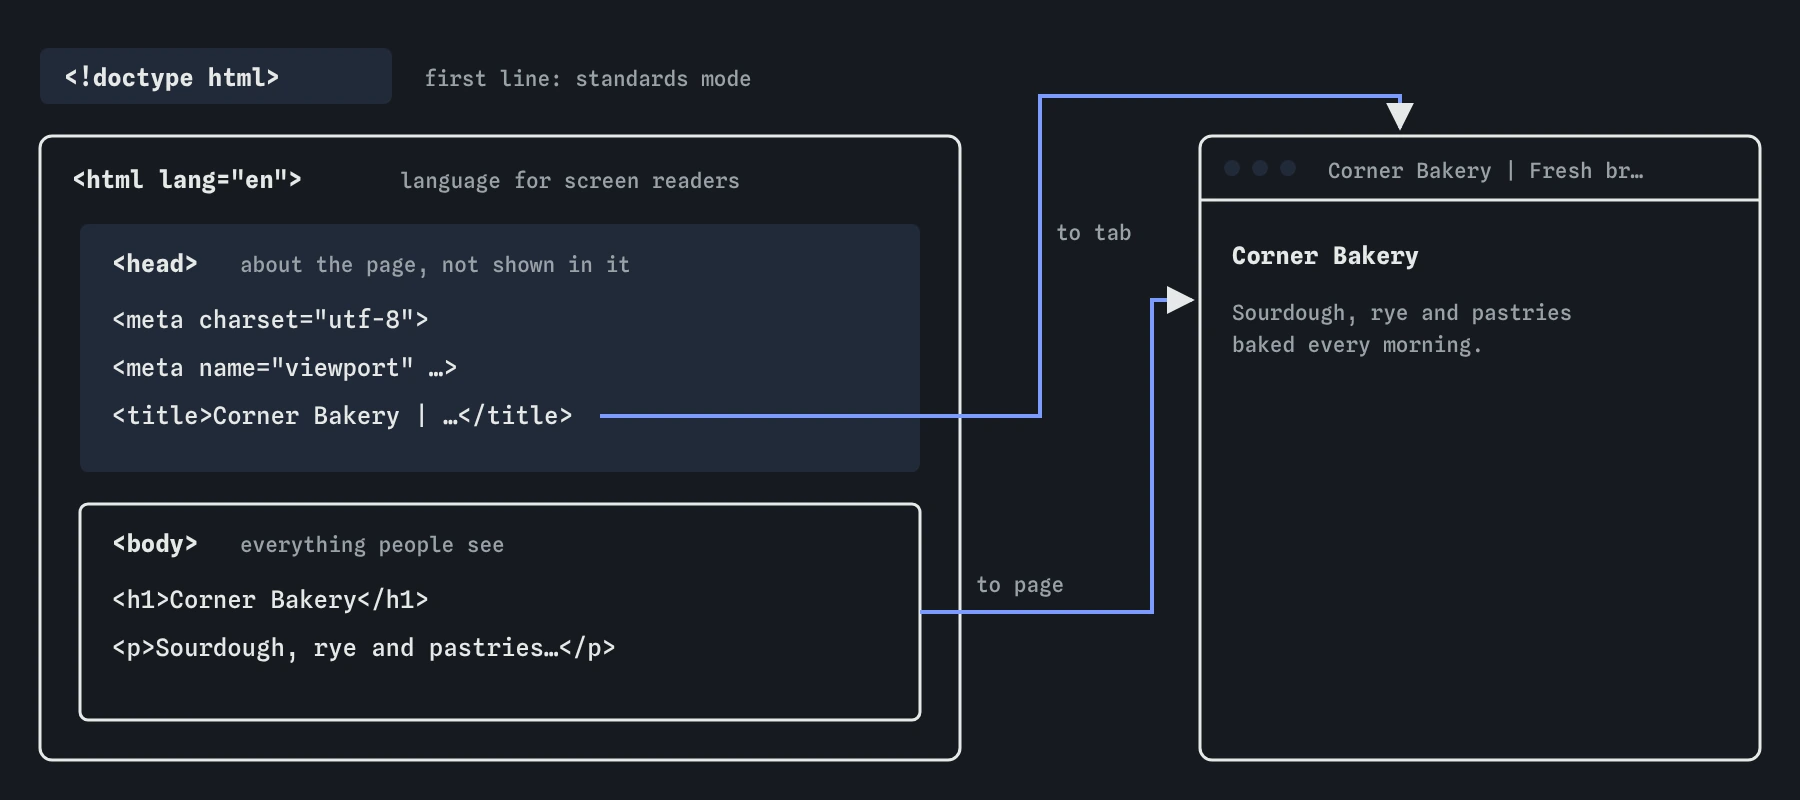Click the "to tab" arrow label
This screenshot has height=800, width=1800.
pos(1094,233)
